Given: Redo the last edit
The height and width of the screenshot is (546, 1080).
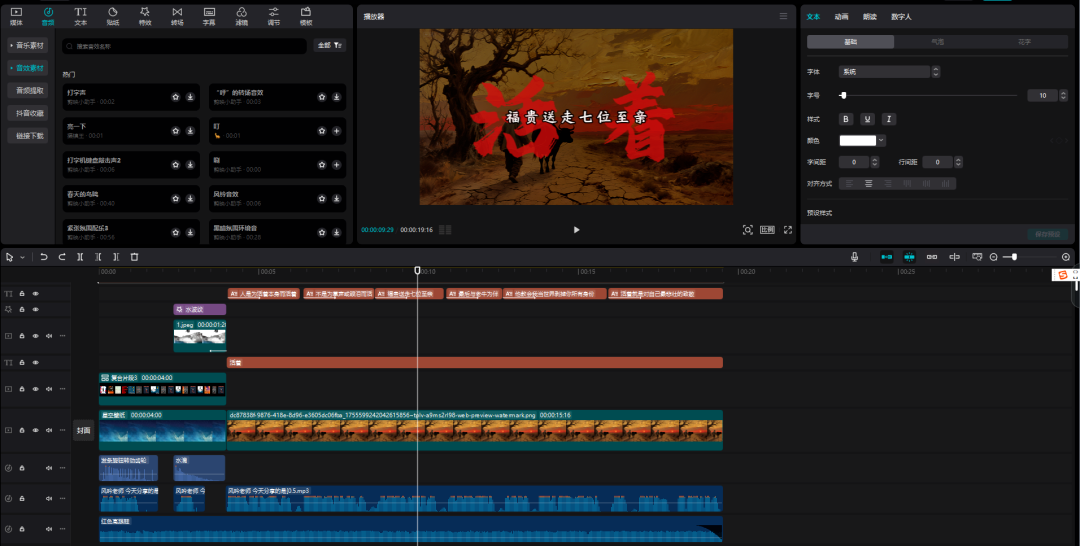Looking at the screenshot, I should coord(62,257).
